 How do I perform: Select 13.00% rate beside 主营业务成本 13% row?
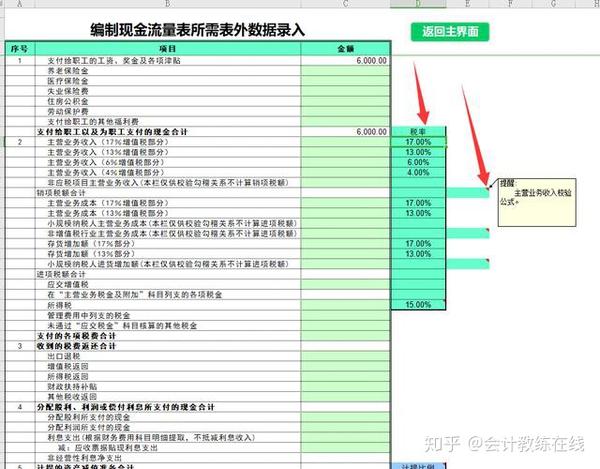click(x=418, y=213)
